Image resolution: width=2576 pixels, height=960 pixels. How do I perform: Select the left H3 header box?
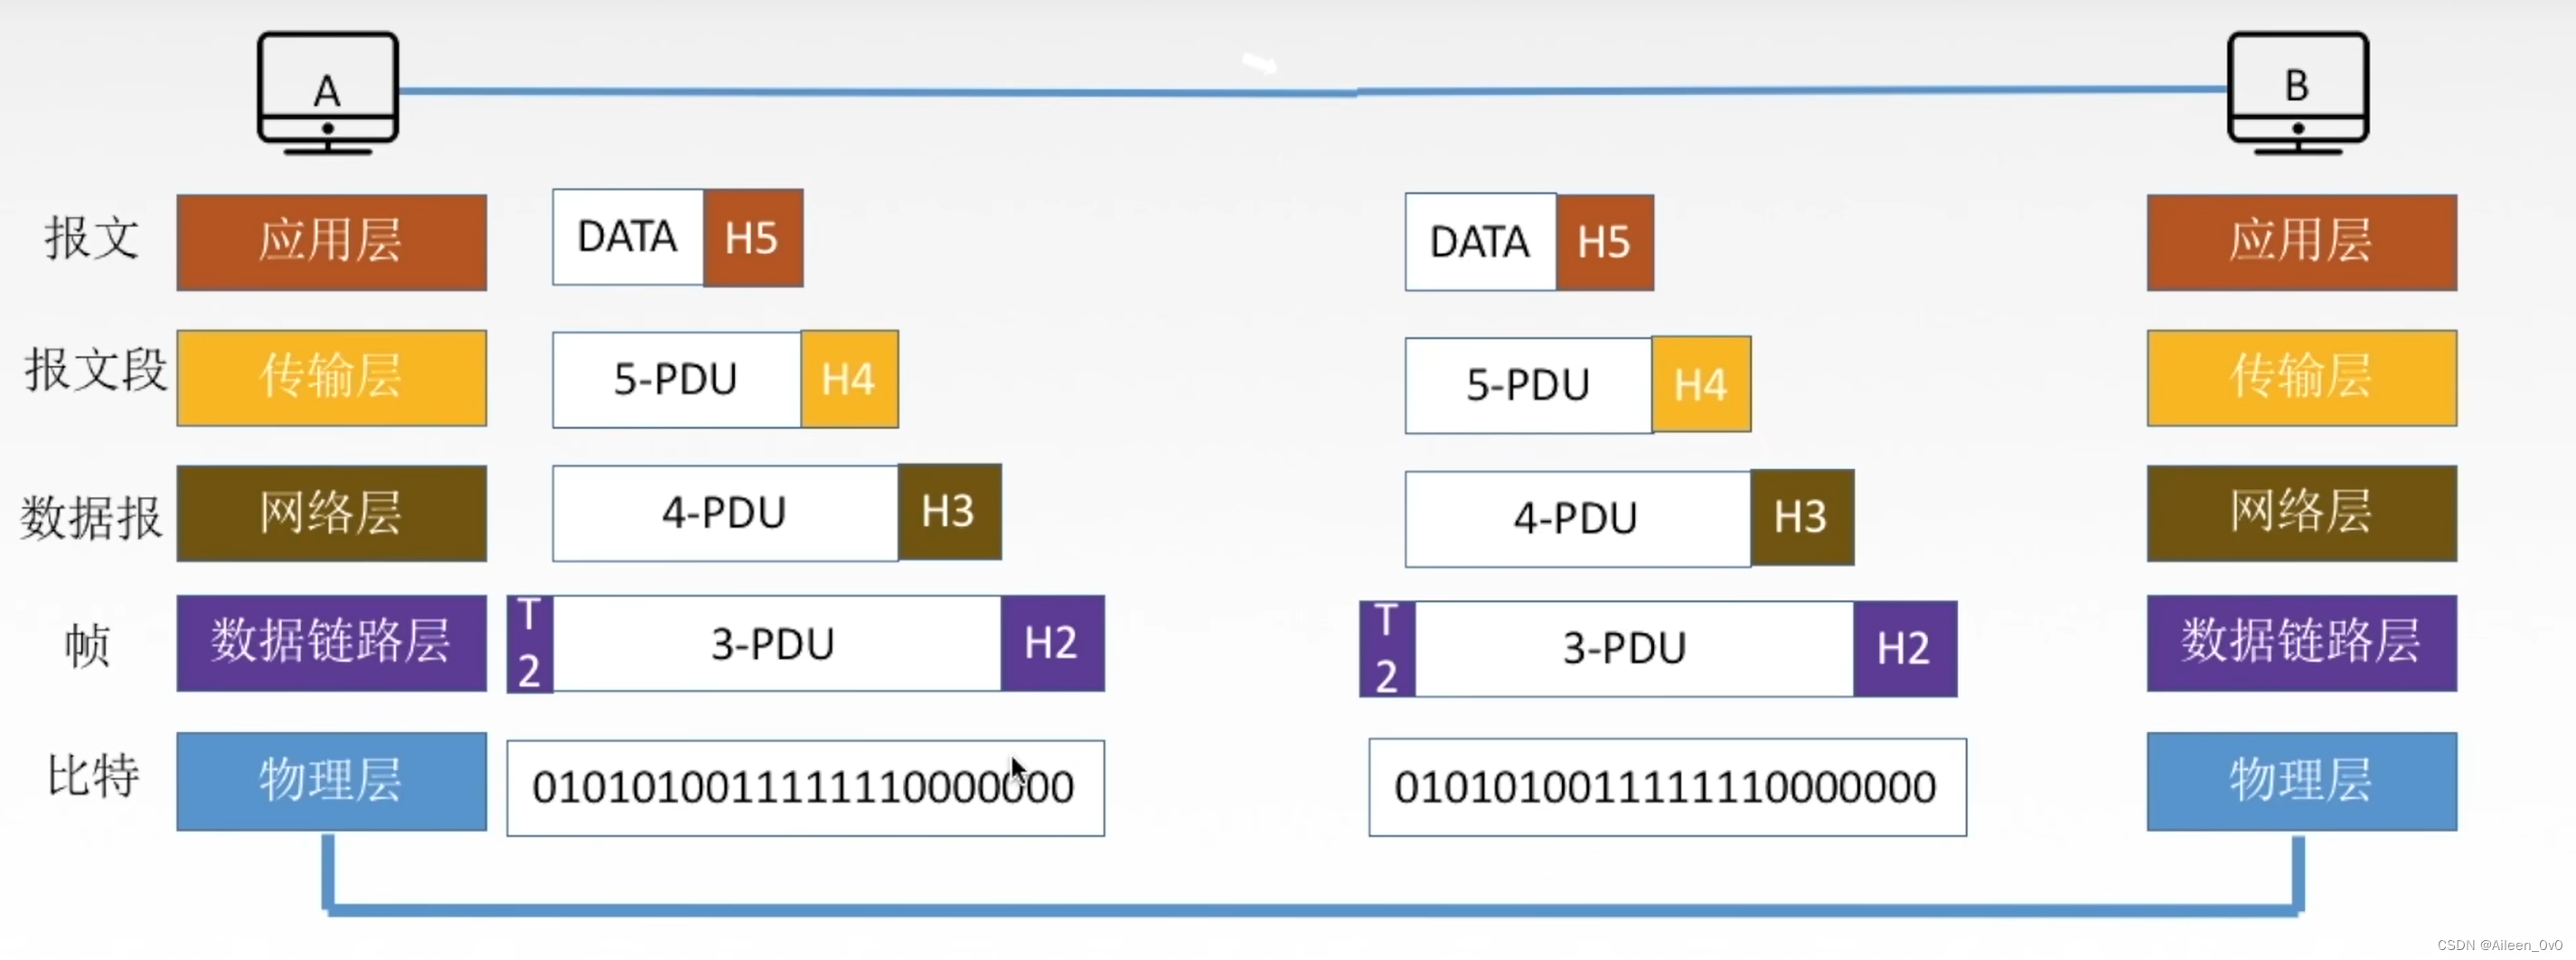pos(948,512)
